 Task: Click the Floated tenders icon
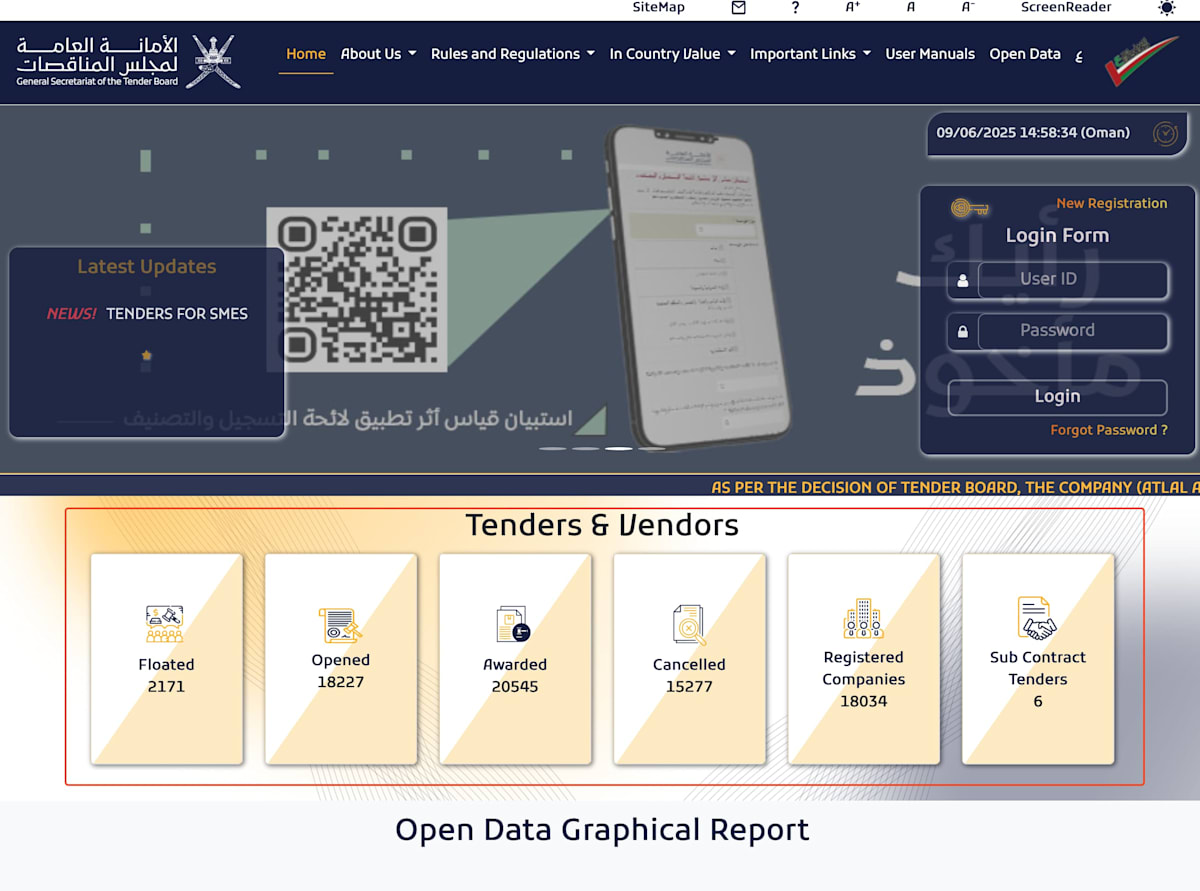165,623
